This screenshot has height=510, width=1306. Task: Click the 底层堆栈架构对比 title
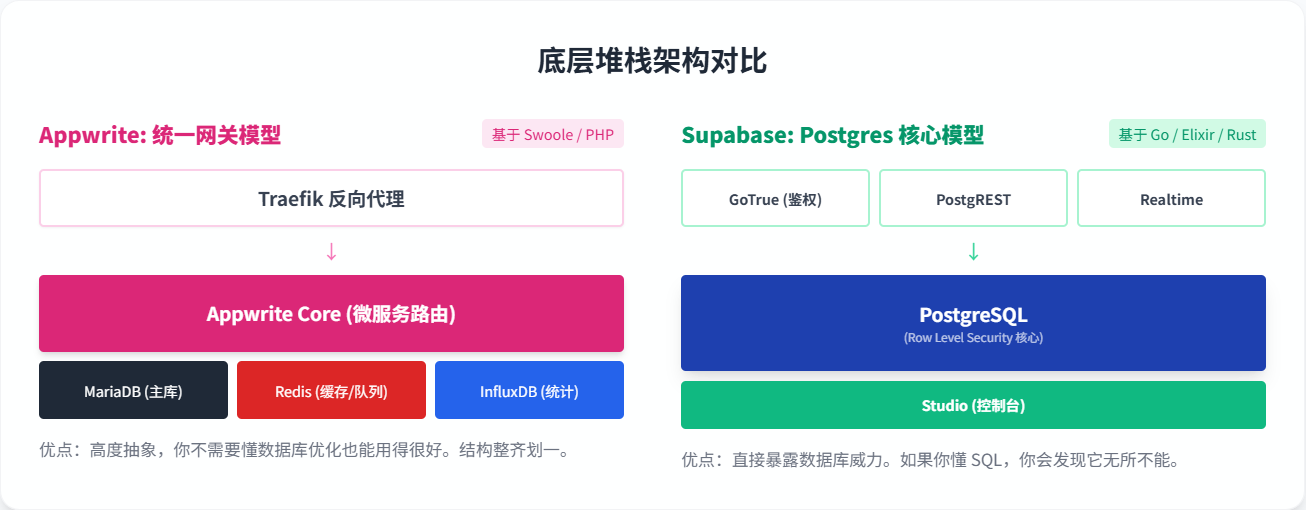(653, 61)
